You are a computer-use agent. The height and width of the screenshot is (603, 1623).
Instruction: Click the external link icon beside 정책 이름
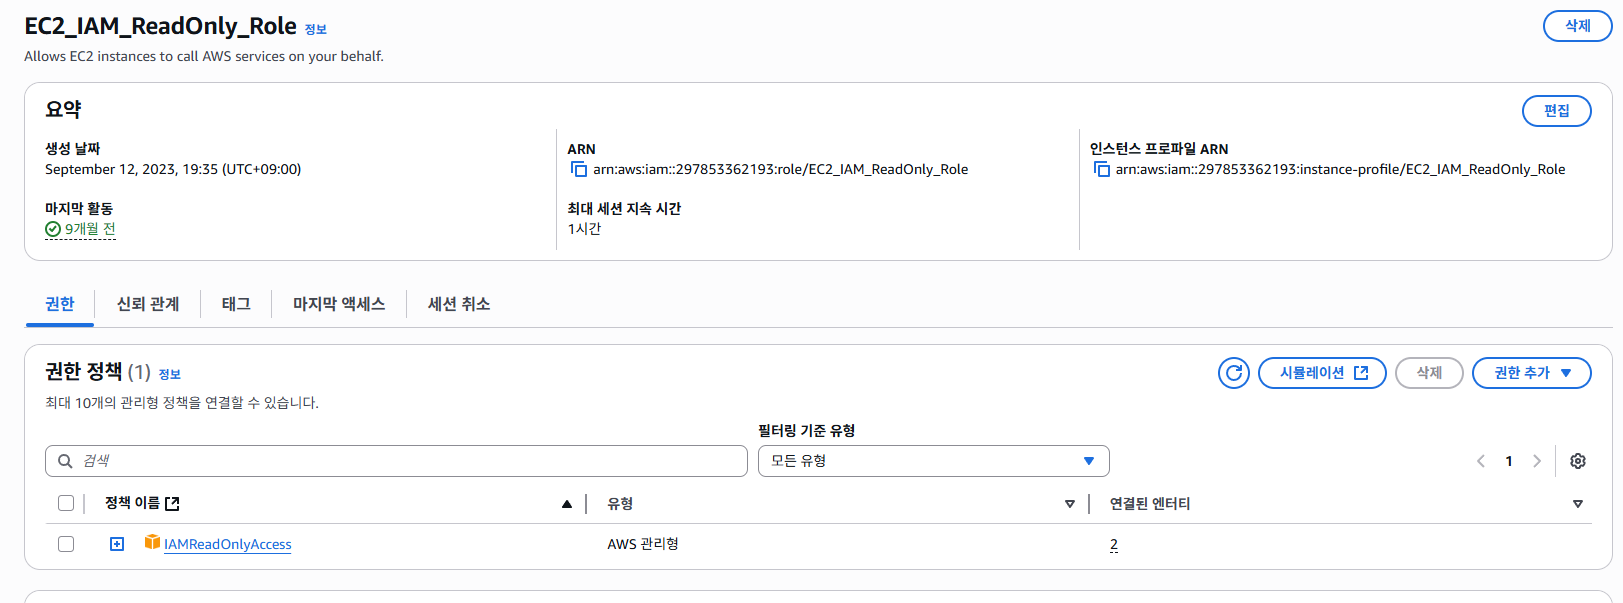coord(172,504)
